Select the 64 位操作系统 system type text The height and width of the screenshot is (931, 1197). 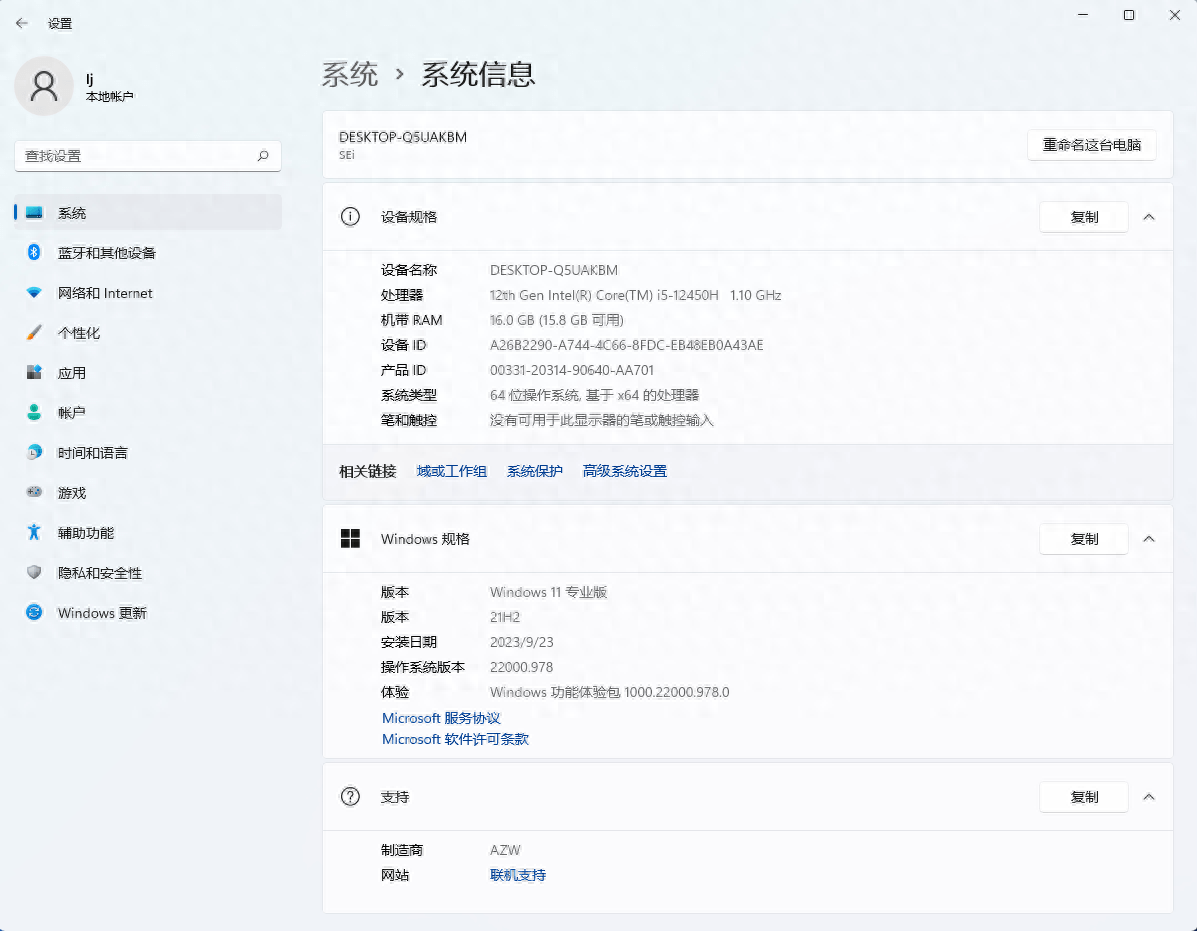coord(595,395)
